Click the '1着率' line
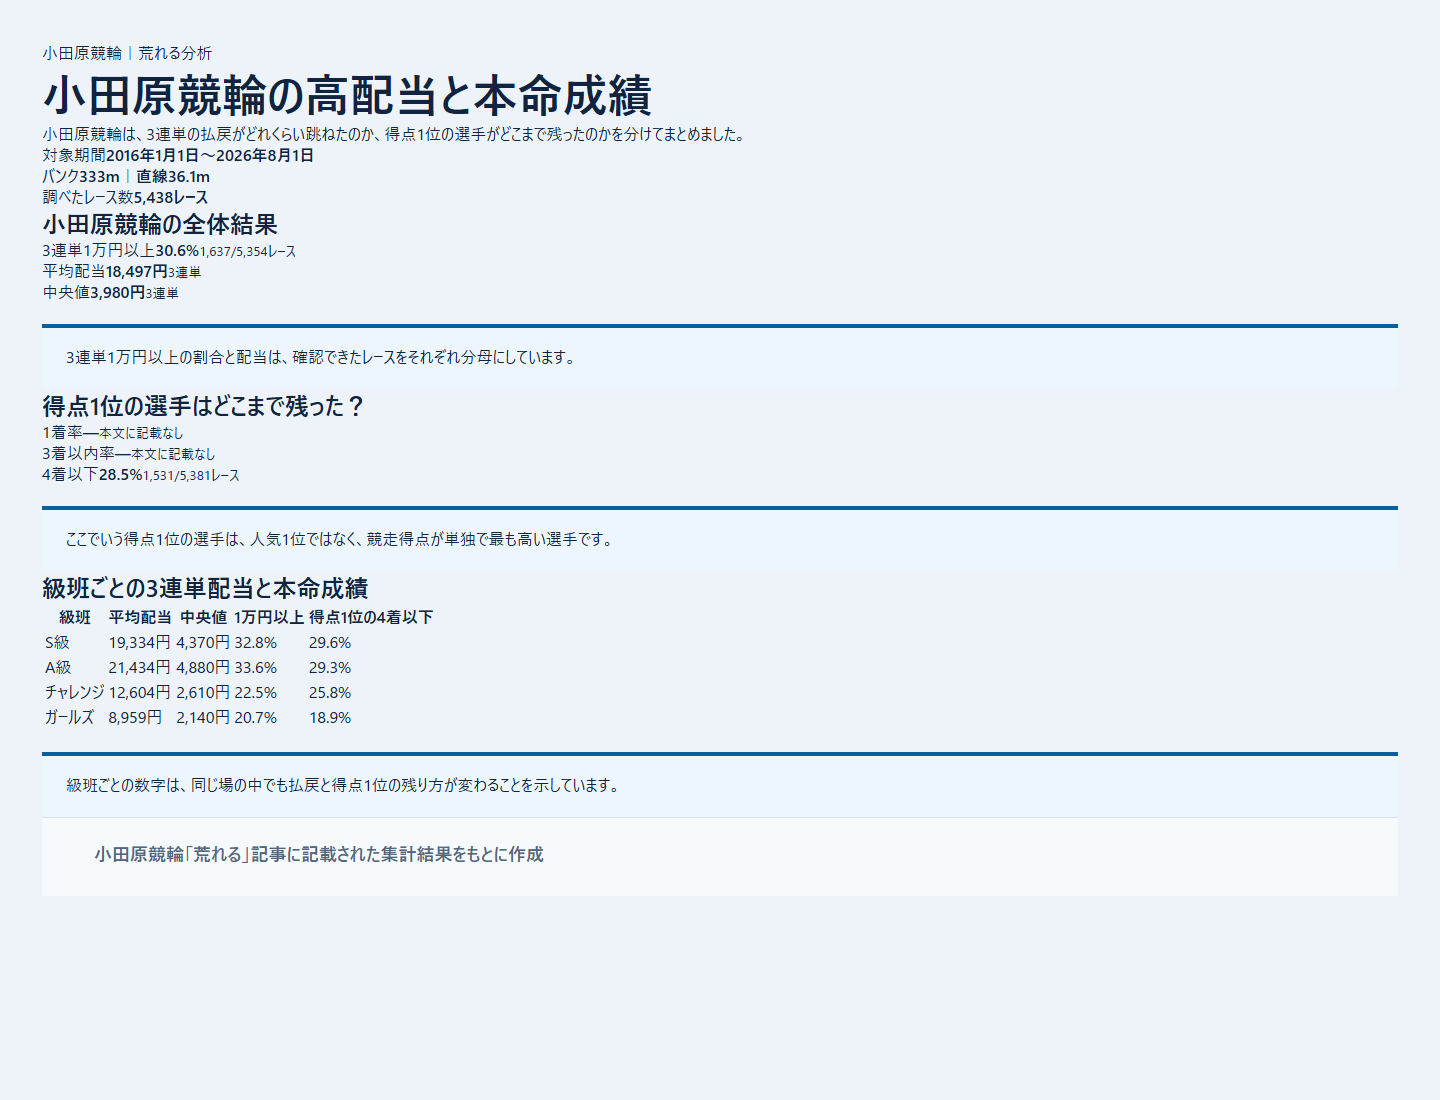Viewport: 1440px width, 1100px height. [113, 432]
